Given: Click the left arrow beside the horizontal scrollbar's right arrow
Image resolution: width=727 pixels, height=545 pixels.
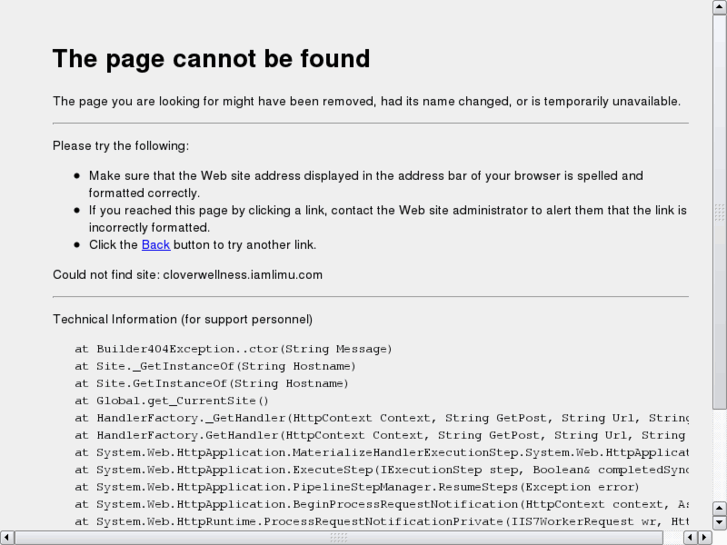Looking at the screenshot, I should [x=689, y=537].
